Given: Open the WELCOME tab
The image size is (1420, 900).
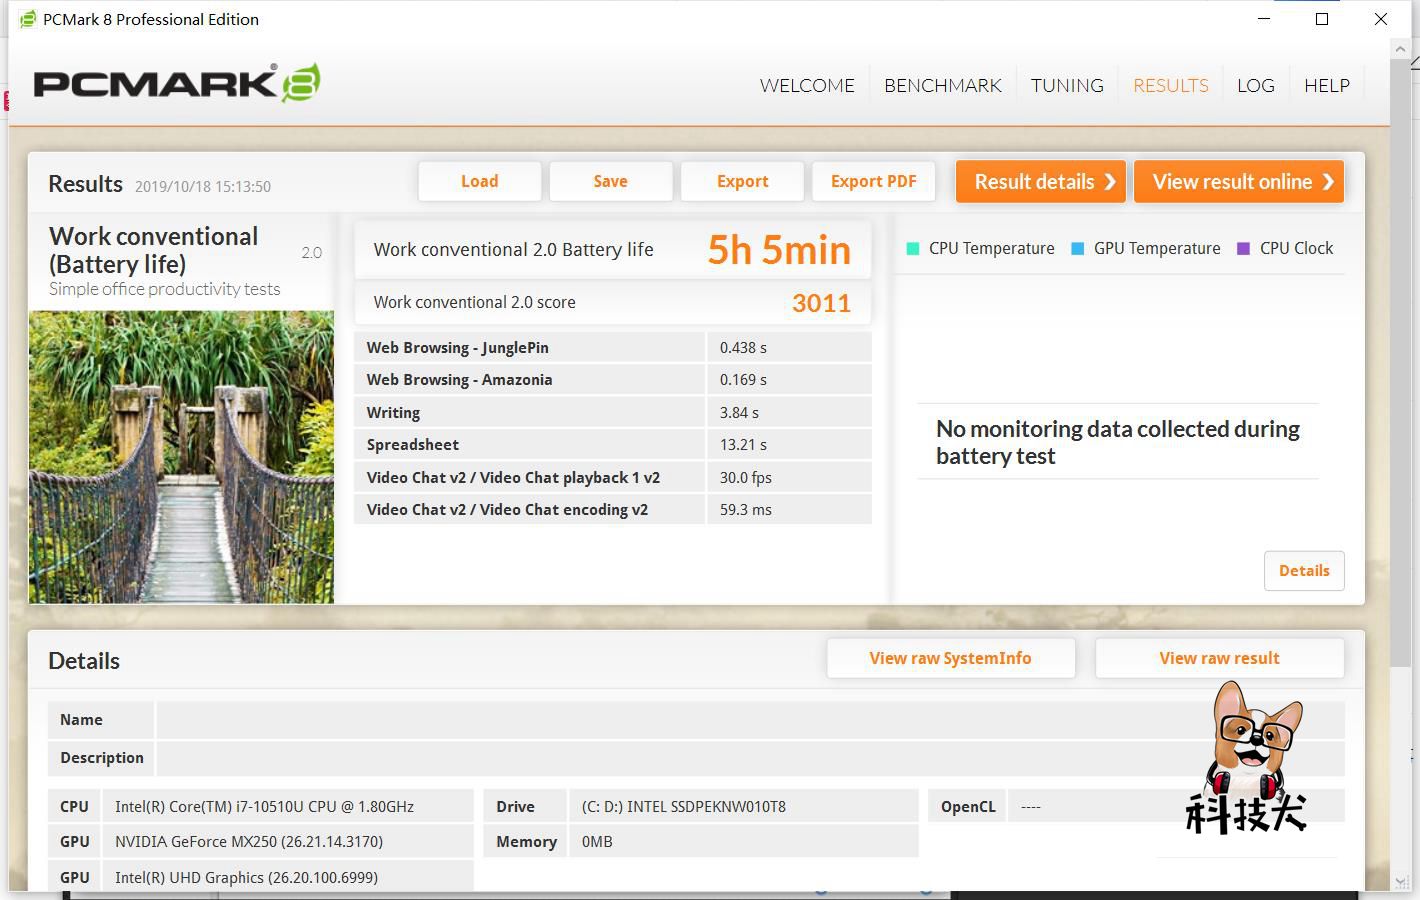Looking at the screenshot, I should [807, 86].
